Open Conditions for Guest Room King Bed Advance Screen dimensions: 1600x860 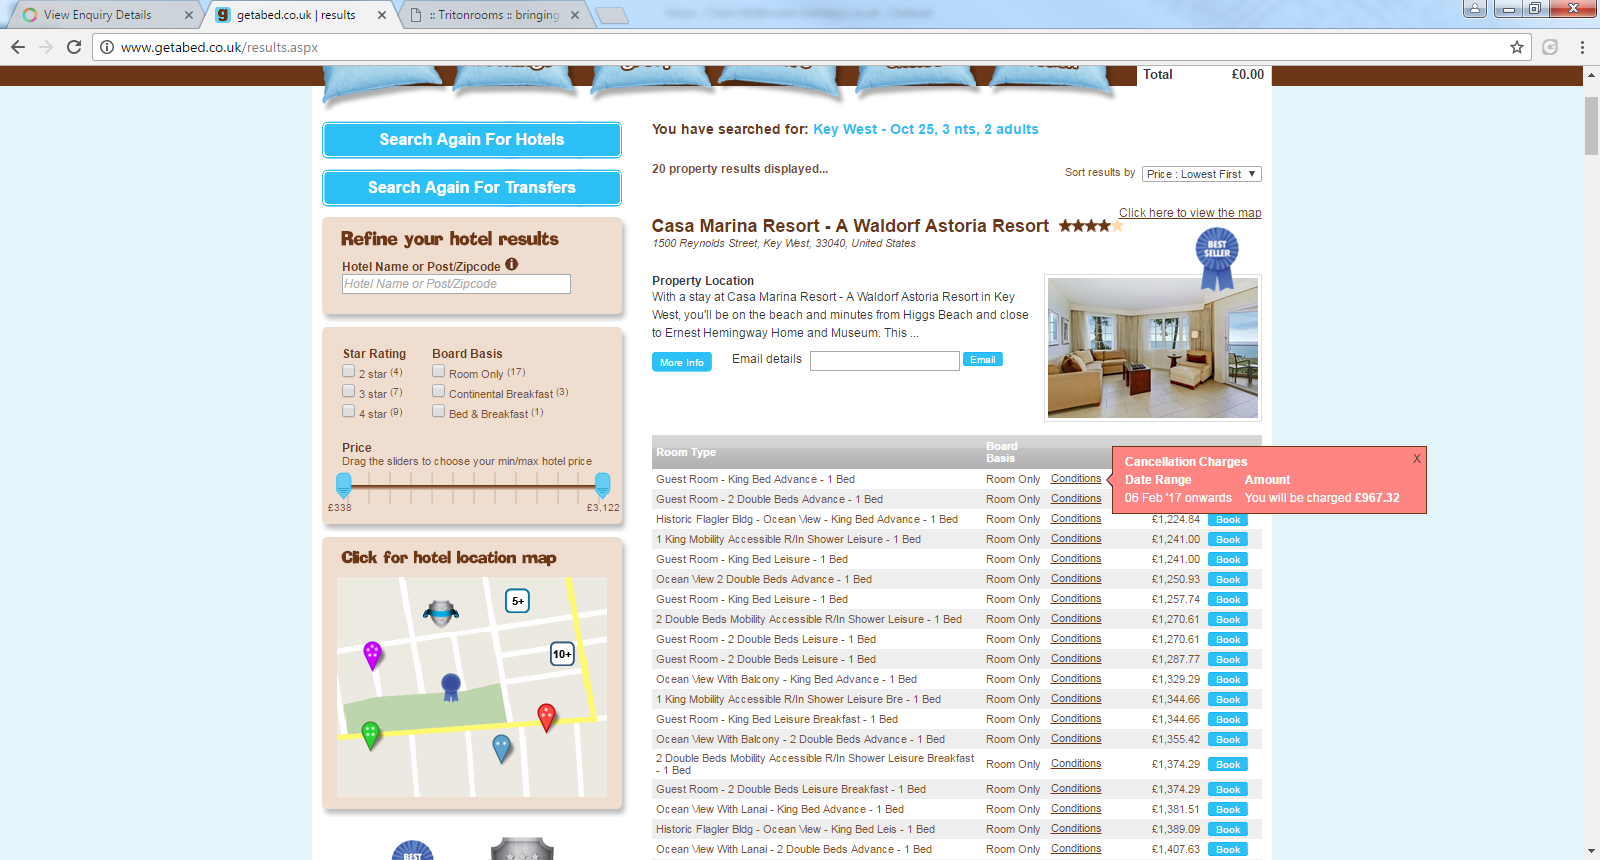pyautogui.click(x=1076, y=479)
